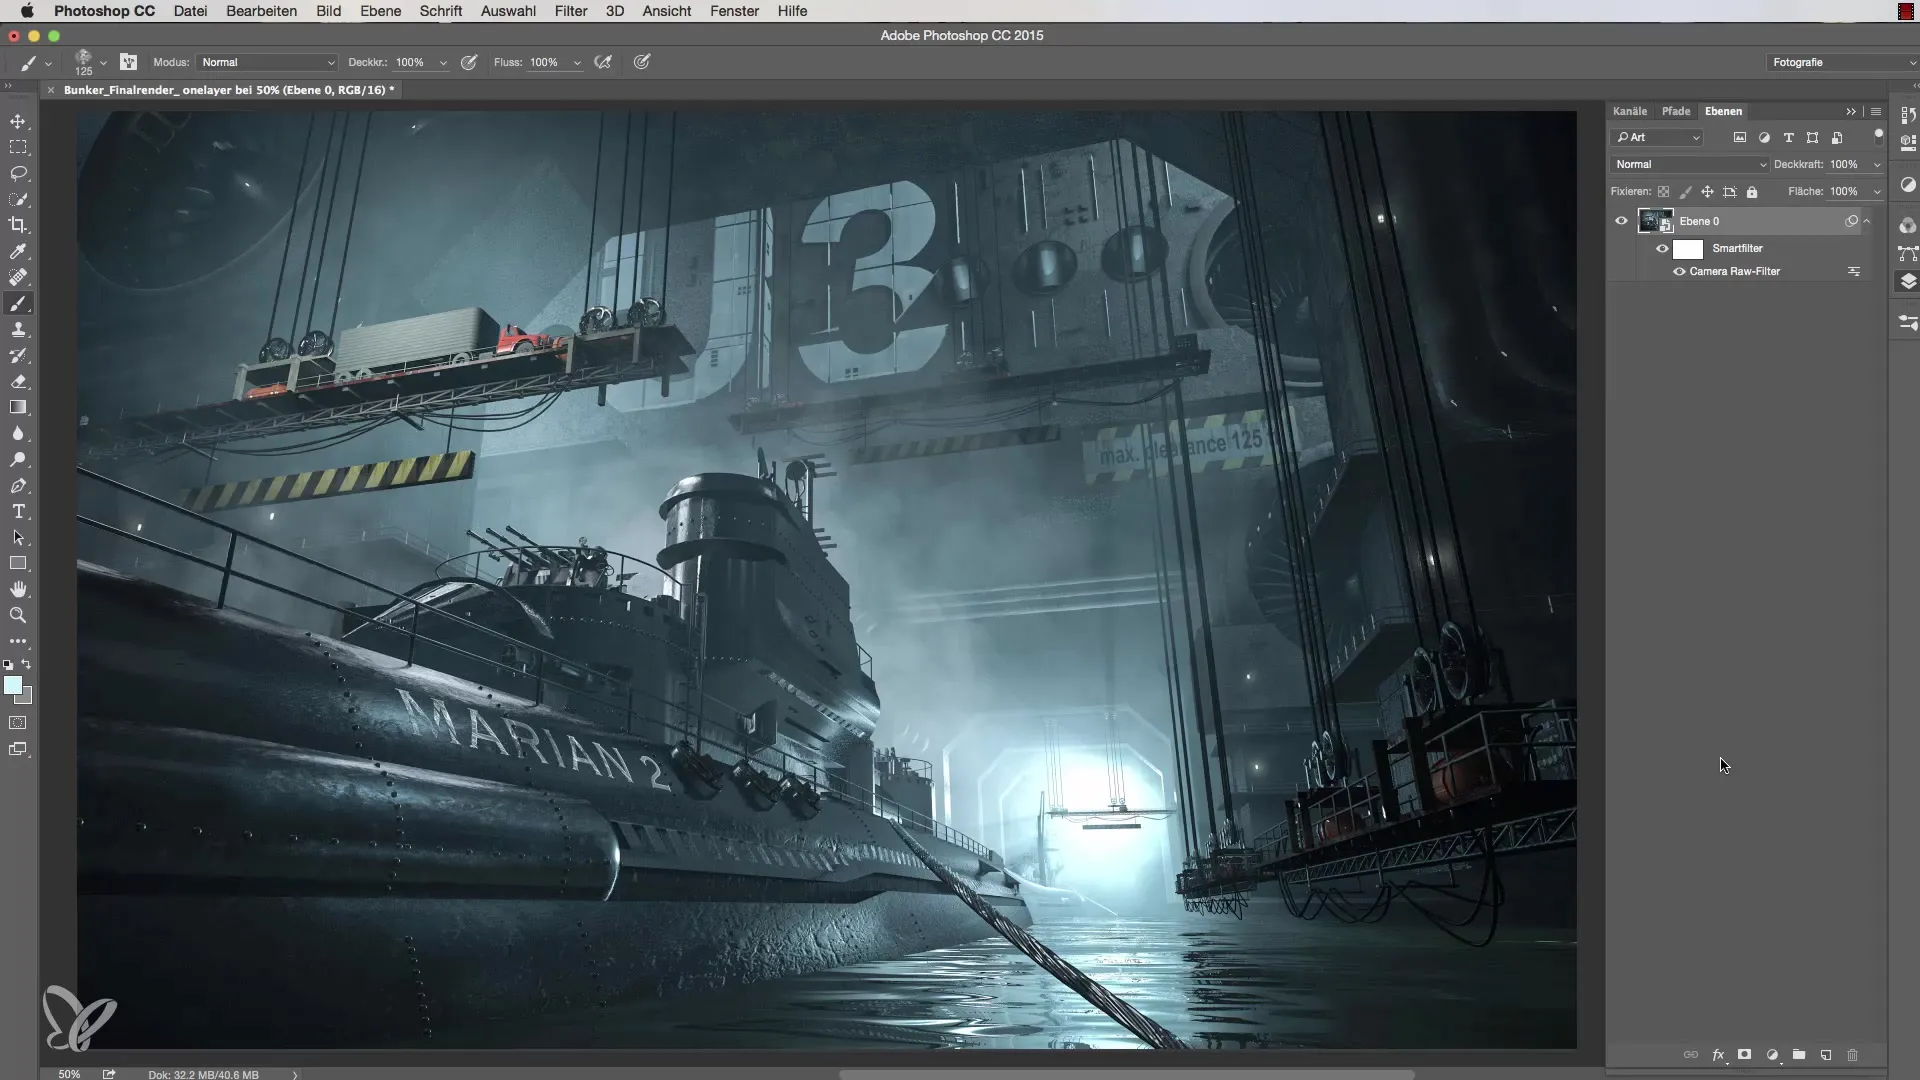1920x1080 pixels.
Task: Select the Zoom tool
Action: click(x=18, y=616)
